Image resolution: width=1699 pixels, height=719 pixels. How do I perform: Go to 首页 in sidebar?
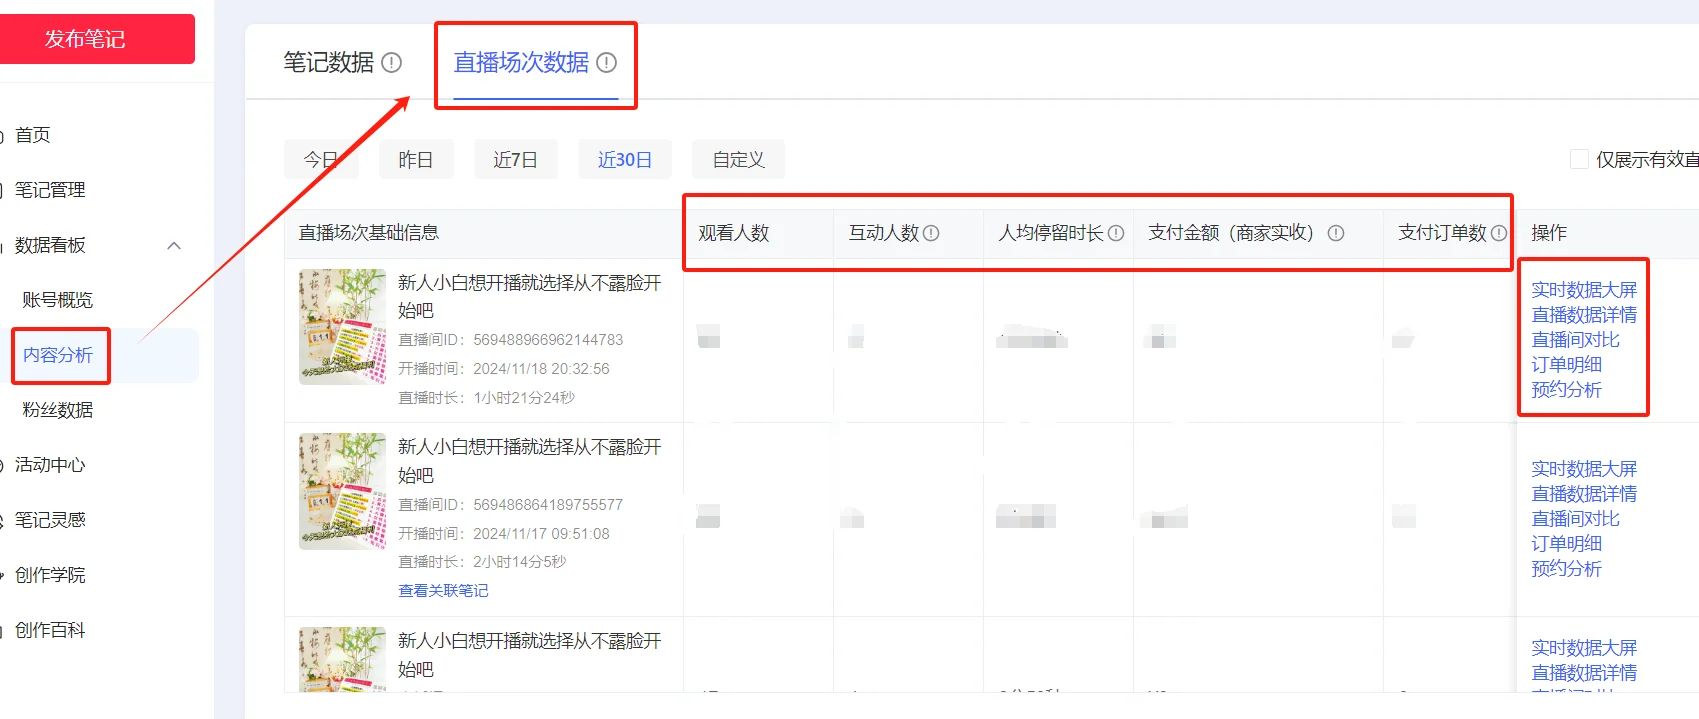point(33,135)
